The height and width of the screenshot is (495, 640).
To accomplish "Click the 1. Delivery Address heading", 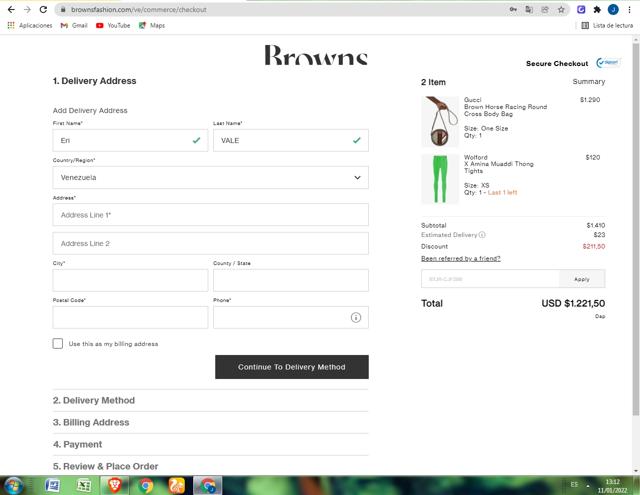I will click(x=94, y=81).
